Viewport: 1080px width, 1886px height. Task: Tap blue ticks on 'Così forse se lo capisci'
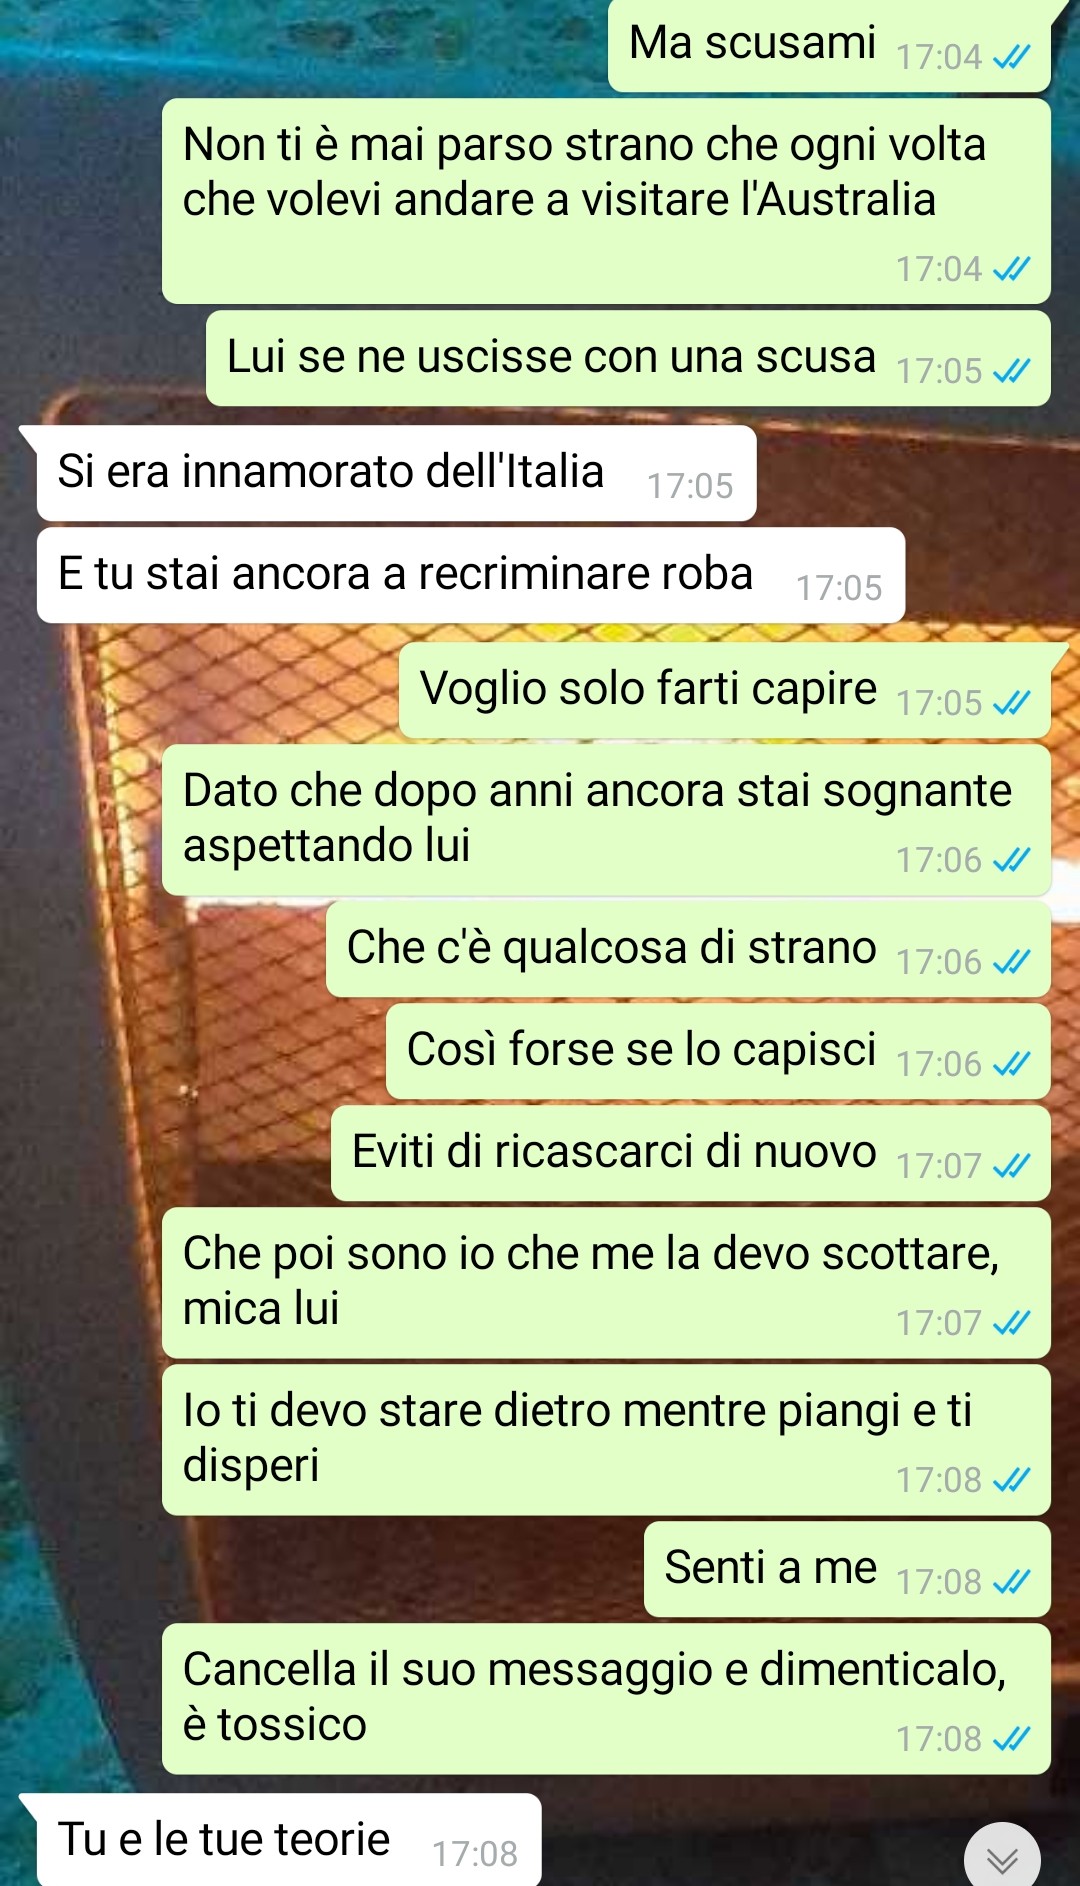click(x=1011, y=1064)
